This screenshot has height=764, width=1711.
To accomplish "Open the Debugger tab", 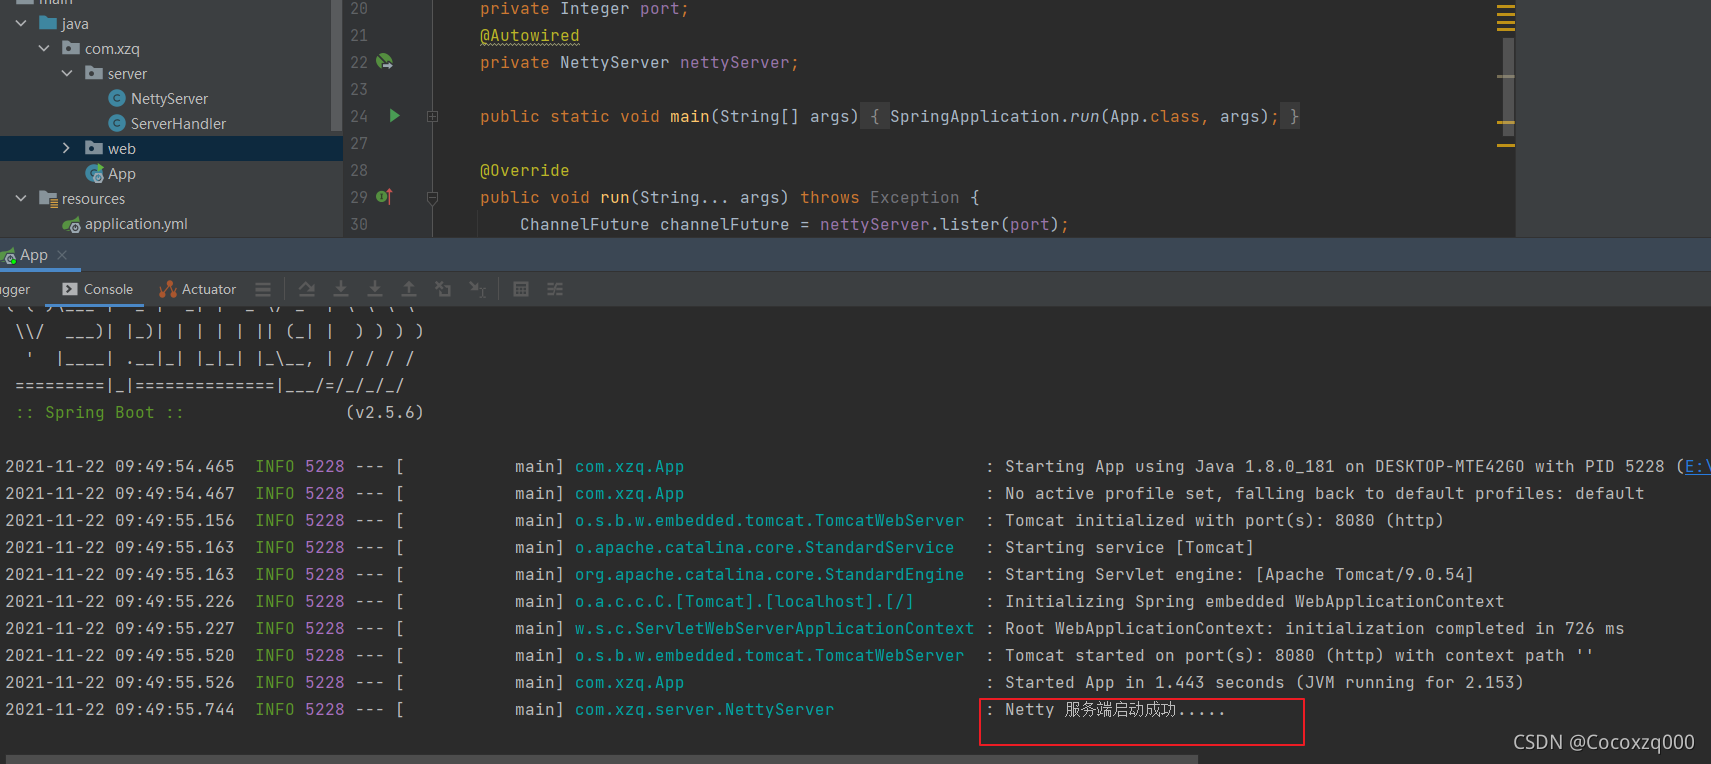I will click(x=15, y=289).
